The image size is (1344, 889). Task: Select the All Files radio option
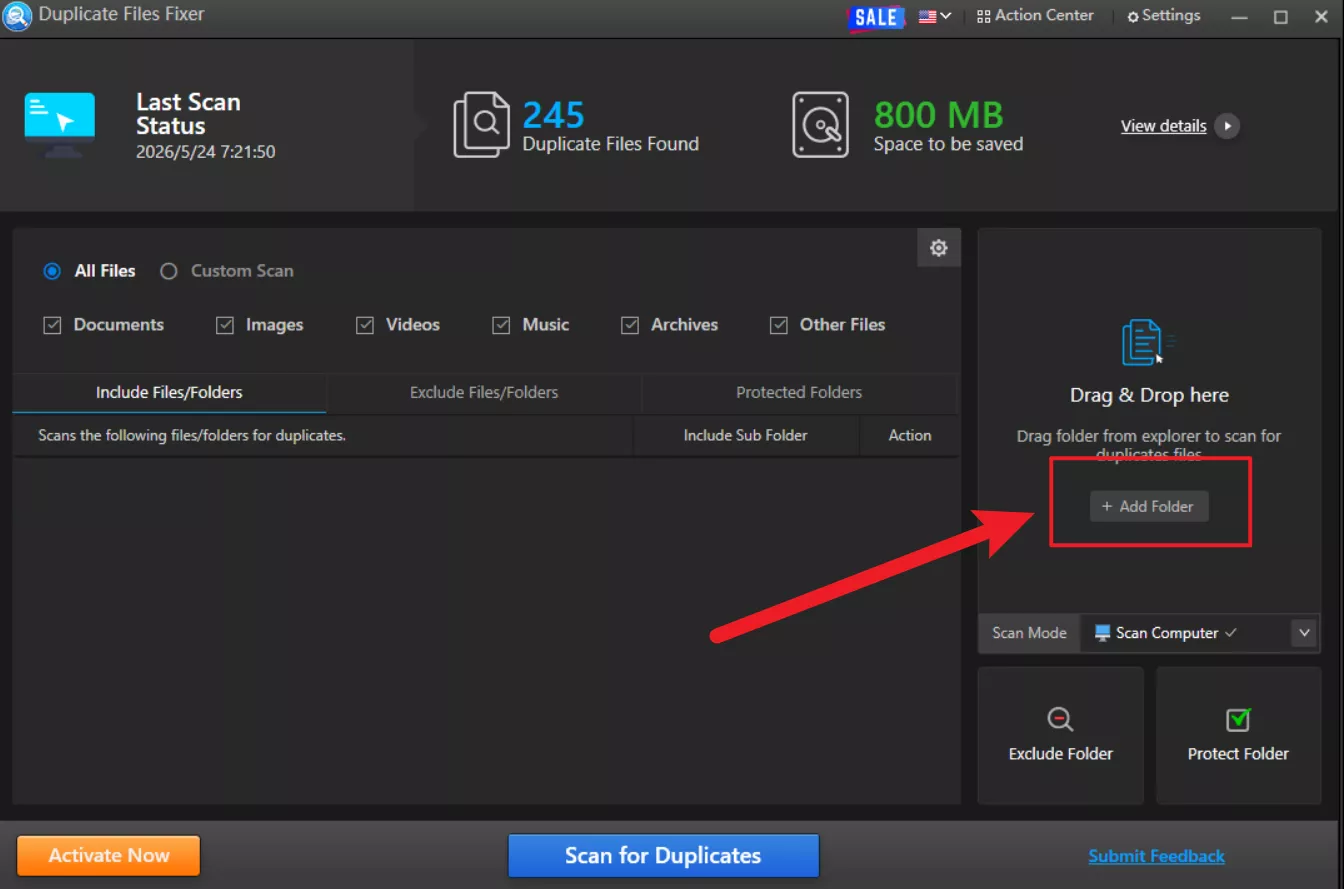point(52,271)
